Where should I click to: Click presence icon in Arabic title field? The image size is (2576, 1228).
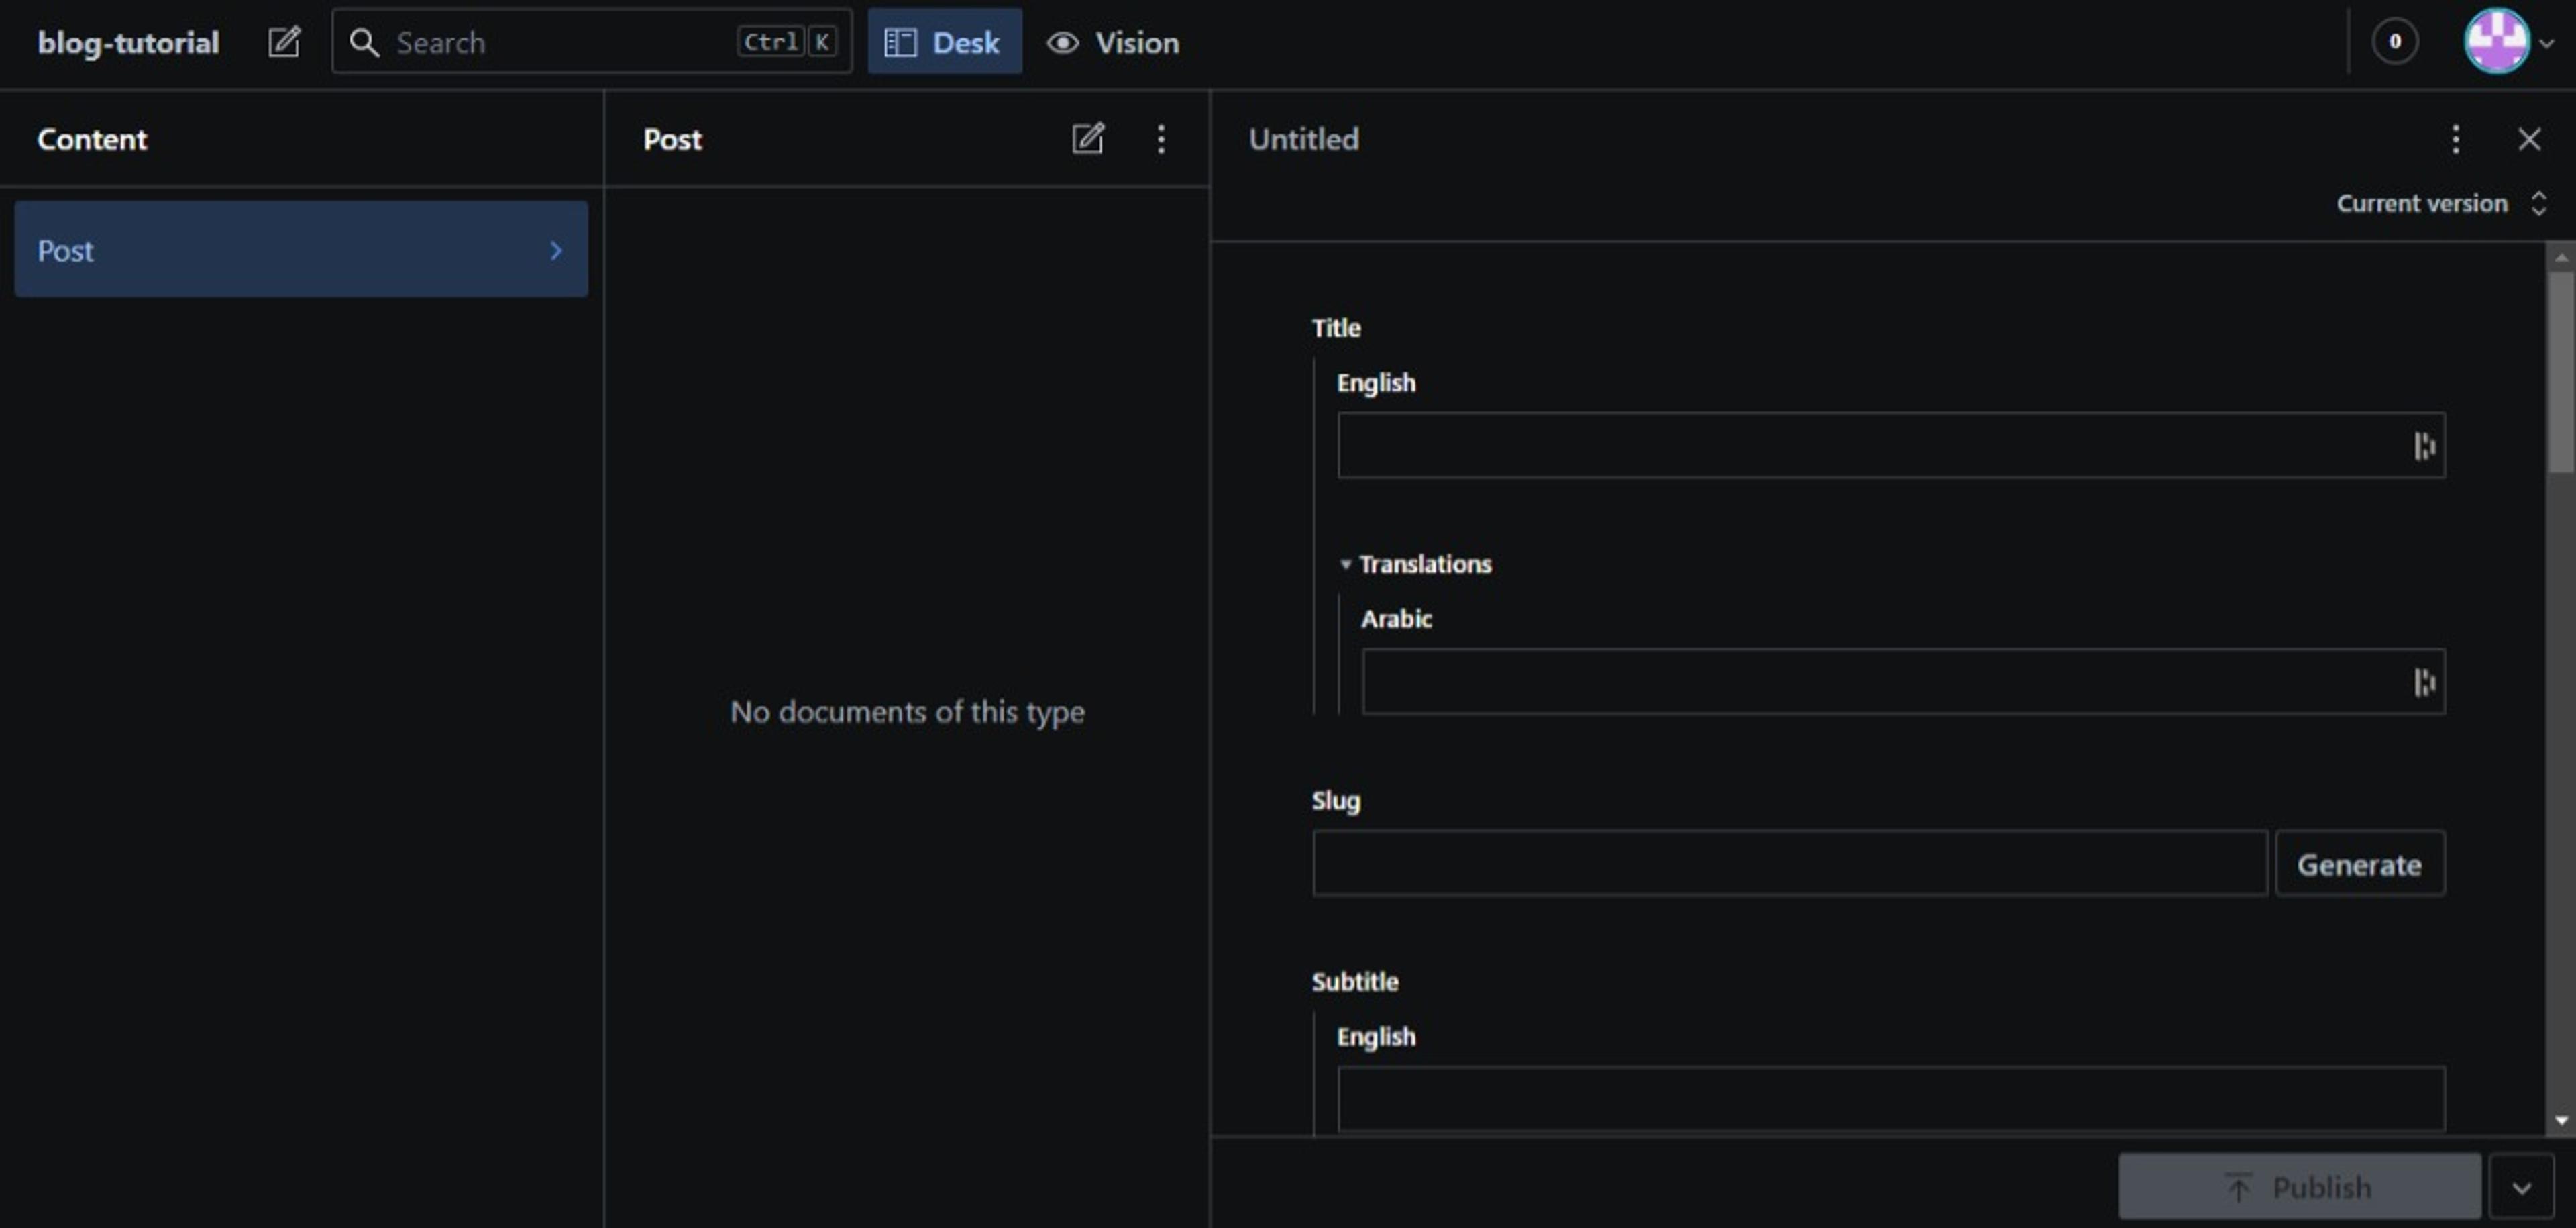pyautogui.click(x=2424, y=682)
